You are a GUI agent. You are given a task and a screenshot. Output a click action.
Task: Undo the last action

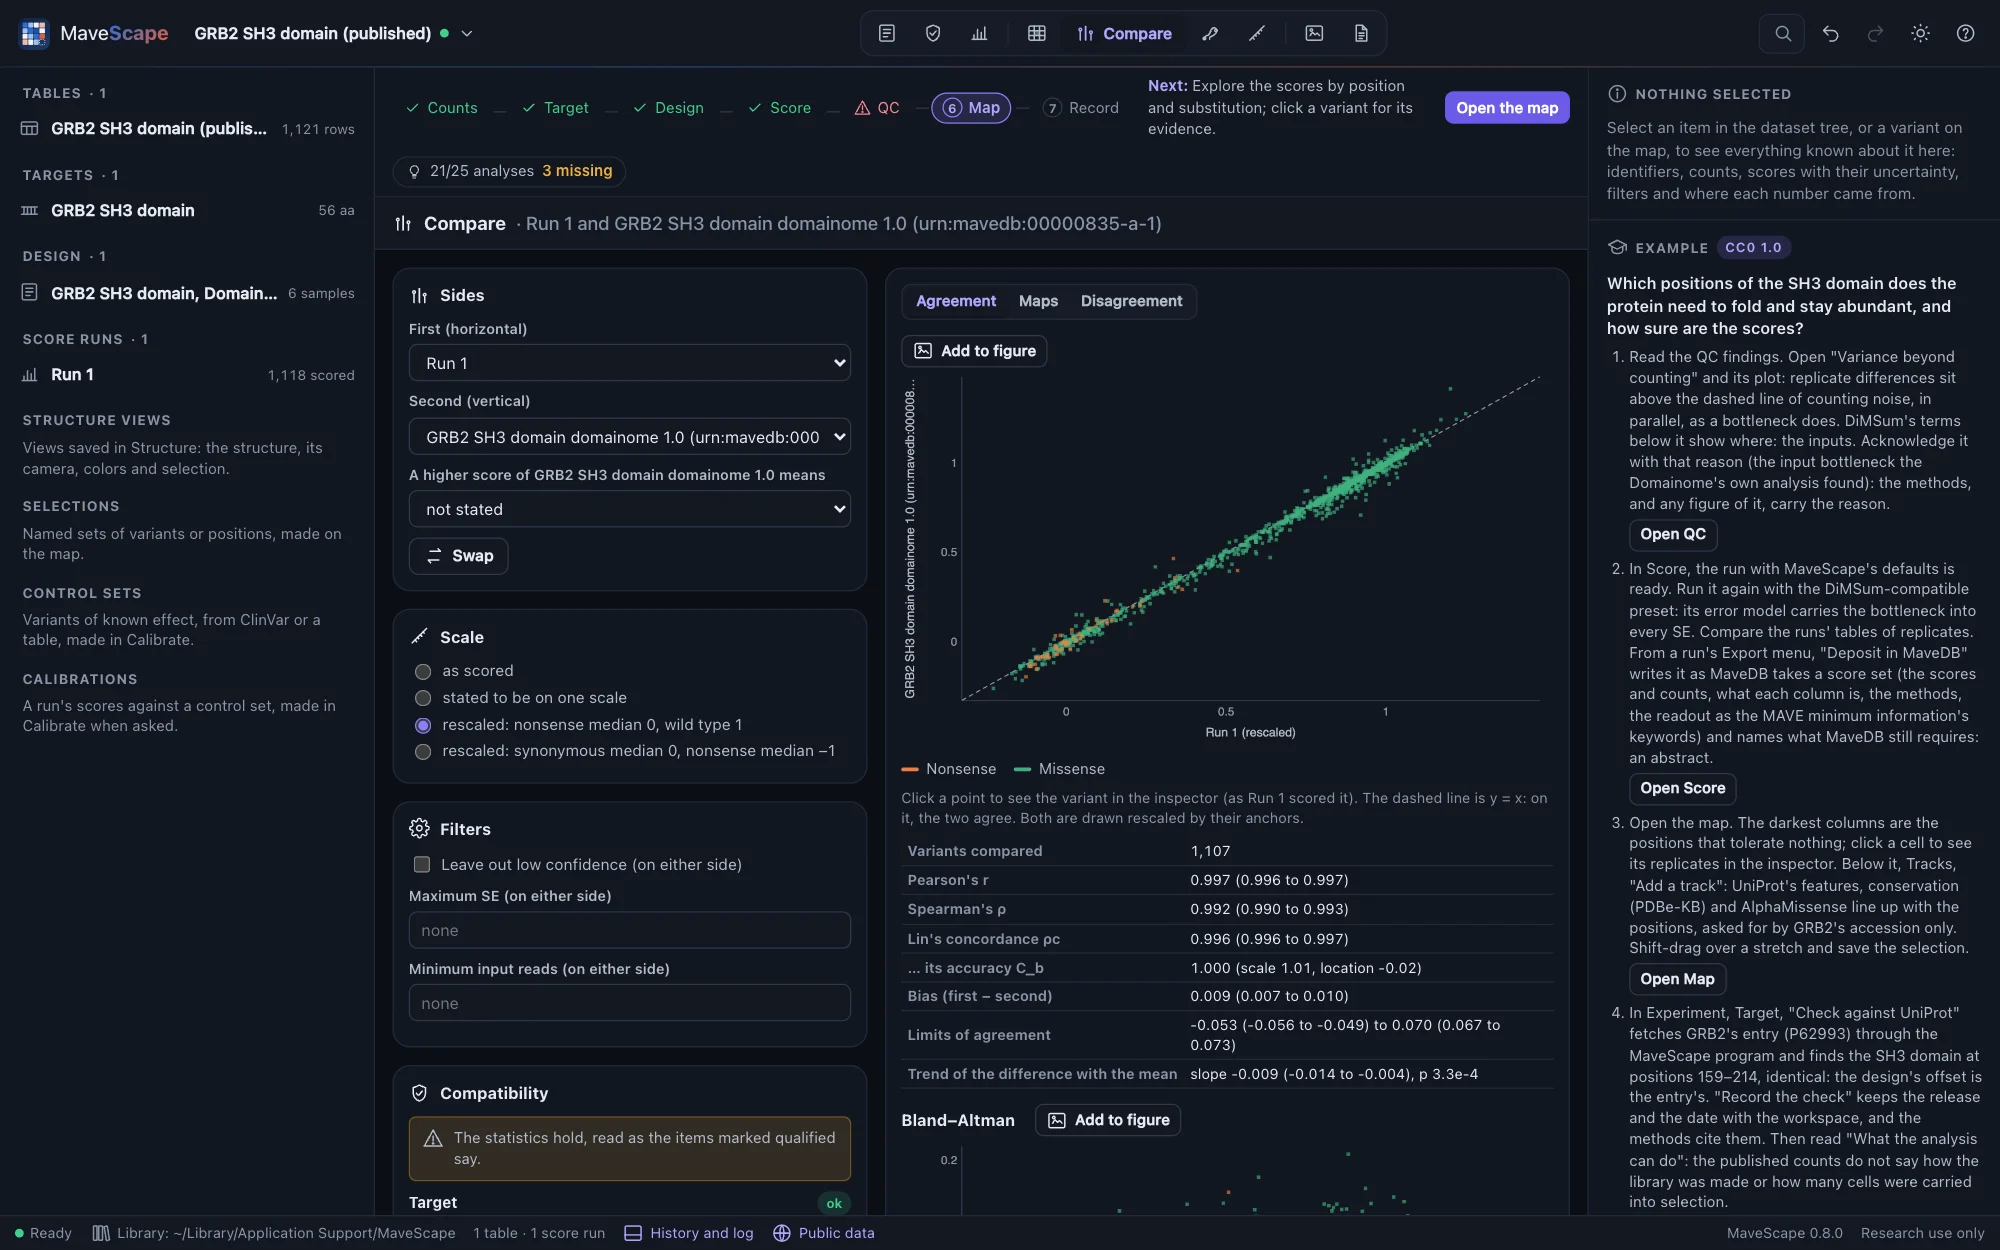(x=1830, y=33)
